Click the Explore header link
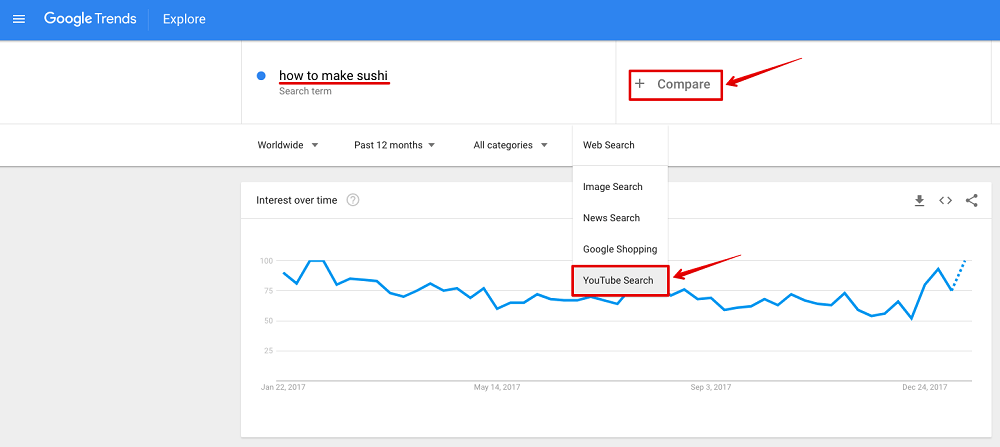The image size is (1000, 447). coord(186,20)
